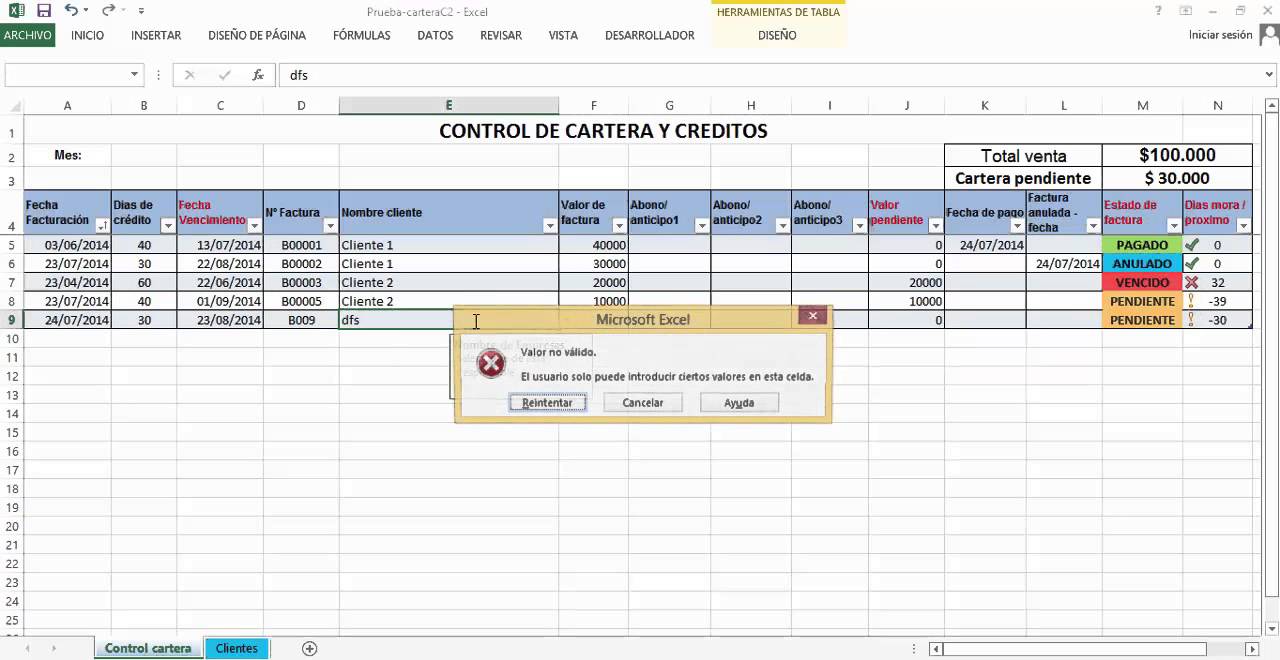1280x660 pixels.
Task: Click inside the formula bar containing dfs
Action: [770, 75]
